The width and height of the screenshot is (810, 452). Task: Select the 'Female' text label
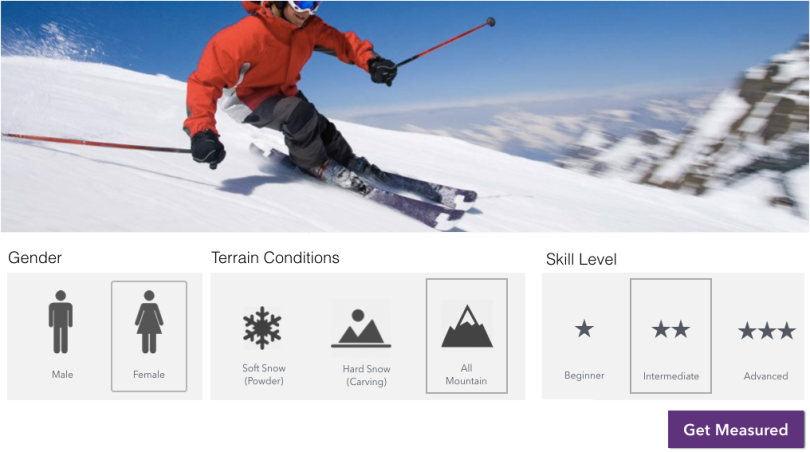[149, 375]
